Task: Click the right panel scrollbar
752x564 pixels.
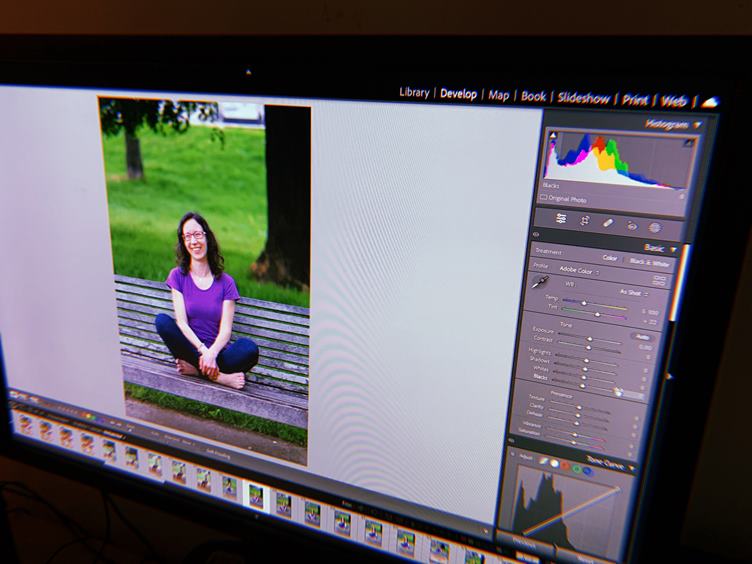Action: 681,283
